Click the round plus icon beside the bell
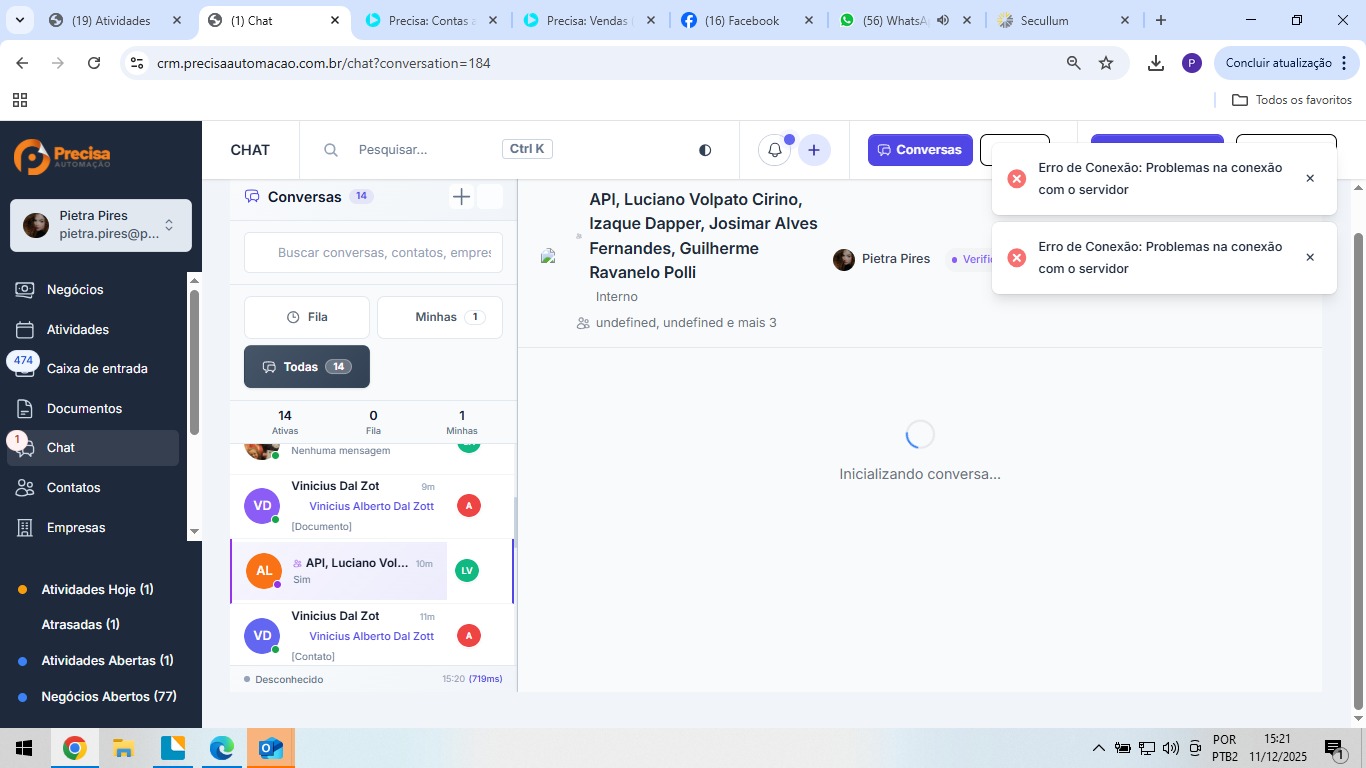 (814, 150)
